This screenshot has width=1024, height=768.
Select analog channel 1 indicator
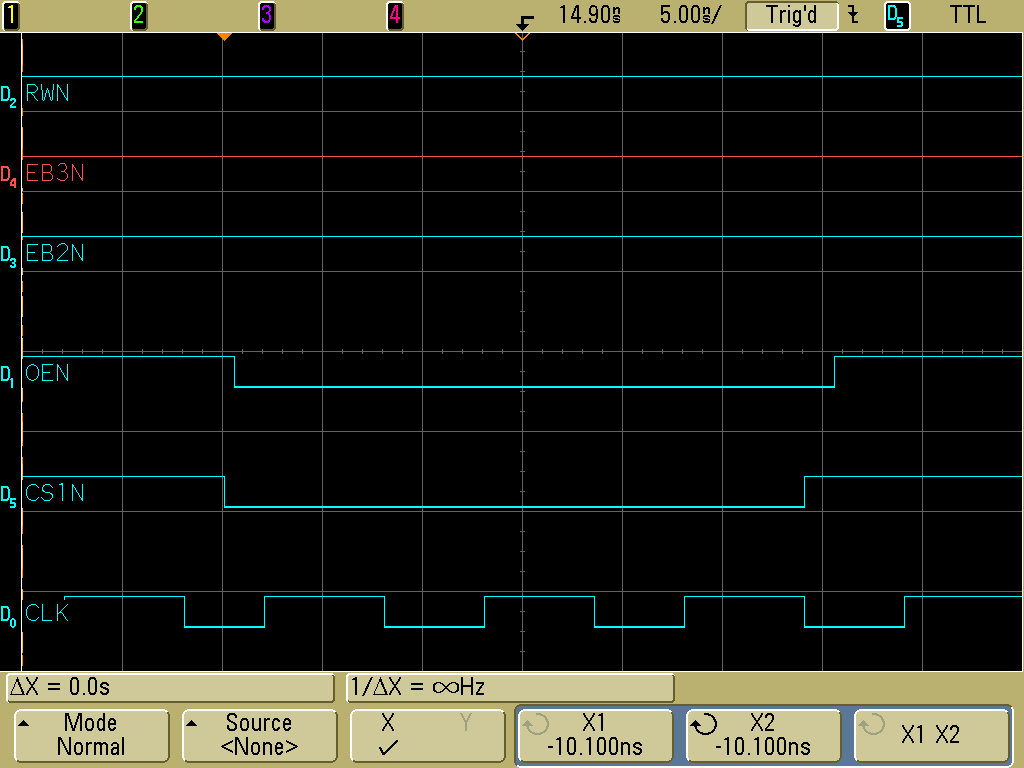point(11,15)
